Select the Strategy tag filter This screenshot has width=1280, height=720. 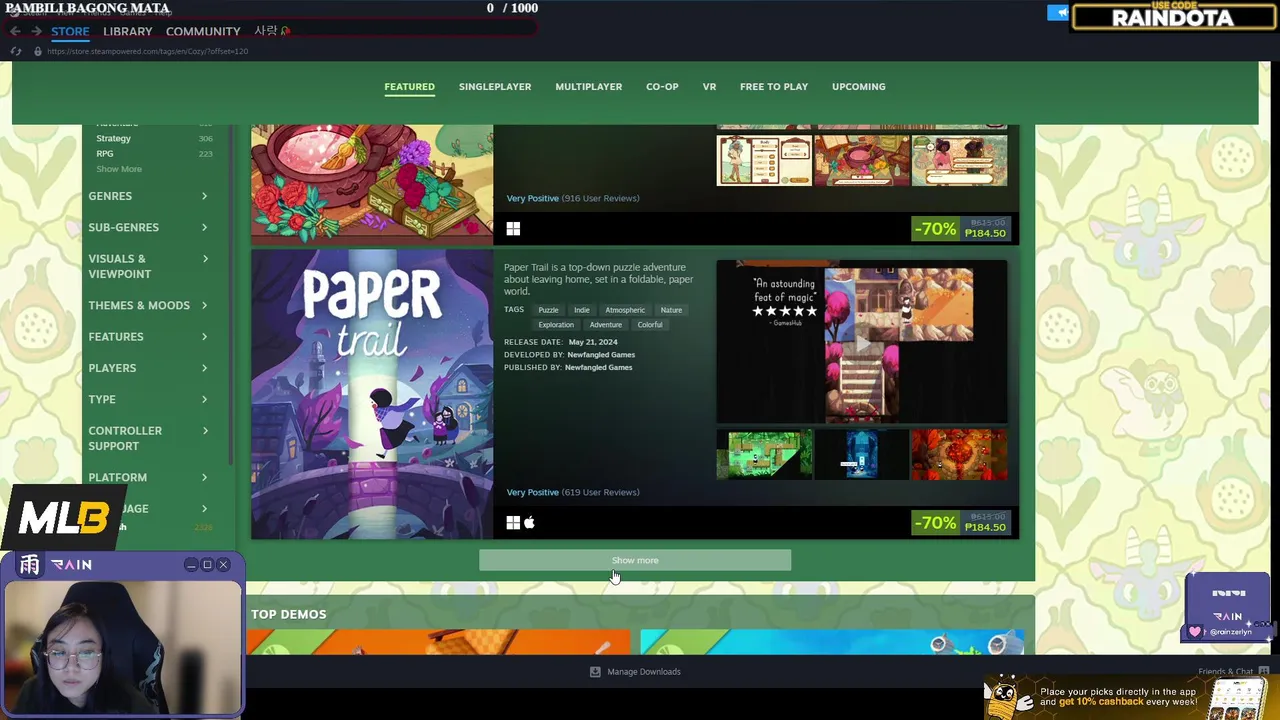point(113,138)
